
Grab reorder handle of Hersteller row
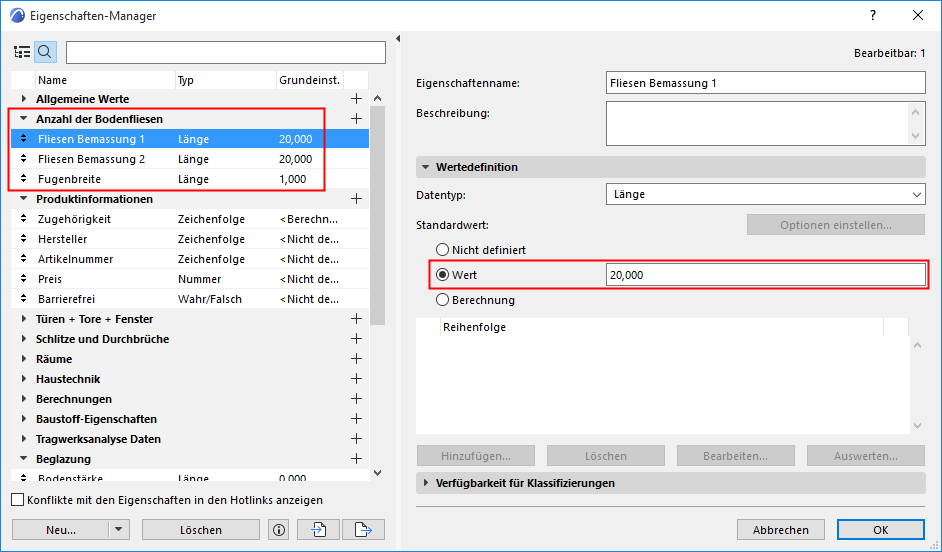[x=23, y=239]
